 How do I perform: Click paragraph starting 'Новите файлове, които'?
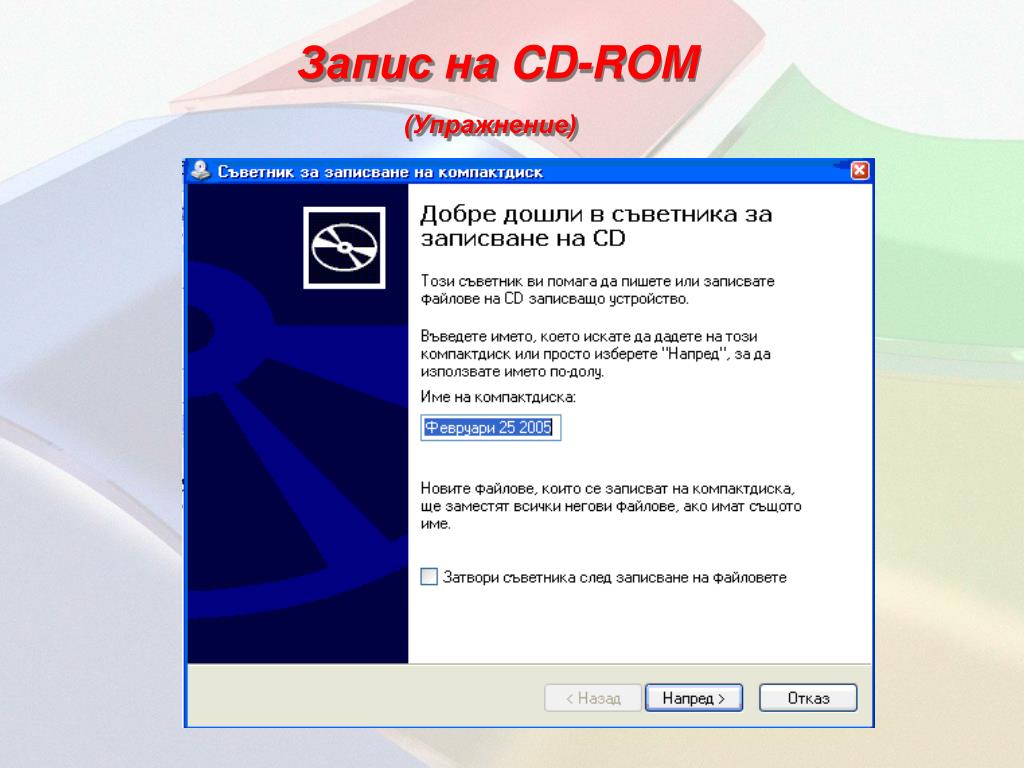click(x=611, y=506)
